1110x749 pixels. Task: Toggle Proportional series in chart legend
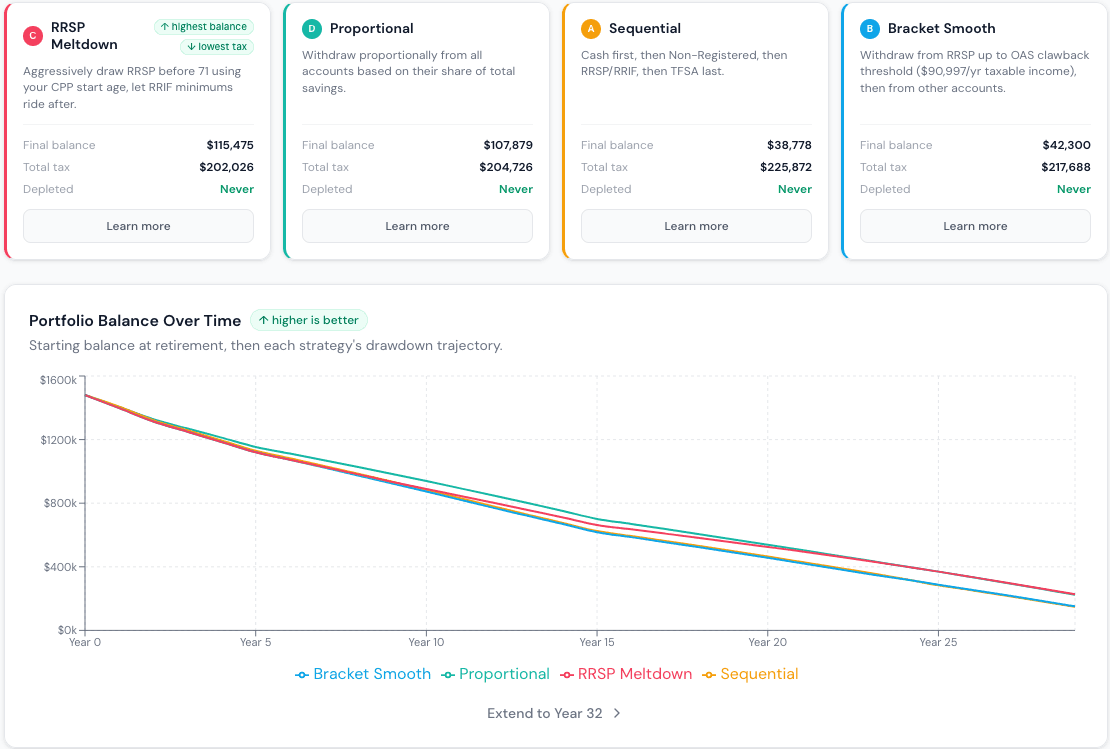click(496, 674)
